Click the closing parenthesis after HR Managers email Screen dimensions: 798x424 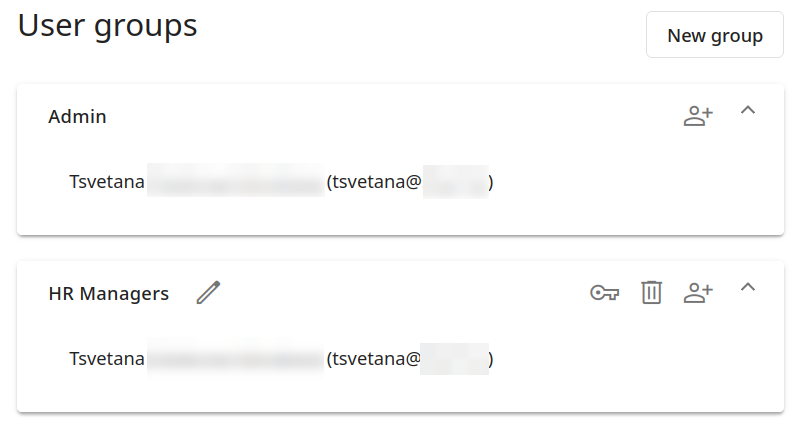pos(491,359)
